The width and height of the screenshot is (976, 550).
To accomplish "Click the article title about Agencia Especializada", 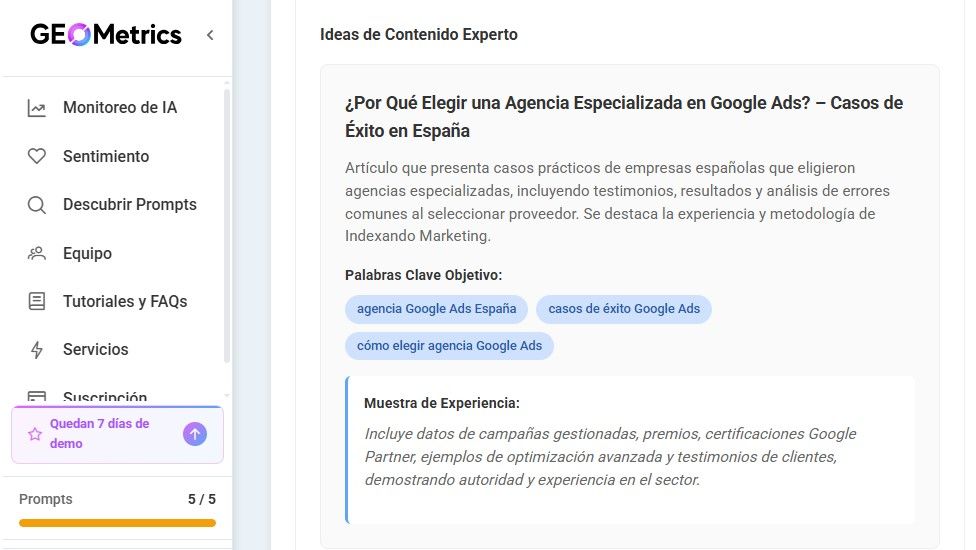I will coord(624,117).
